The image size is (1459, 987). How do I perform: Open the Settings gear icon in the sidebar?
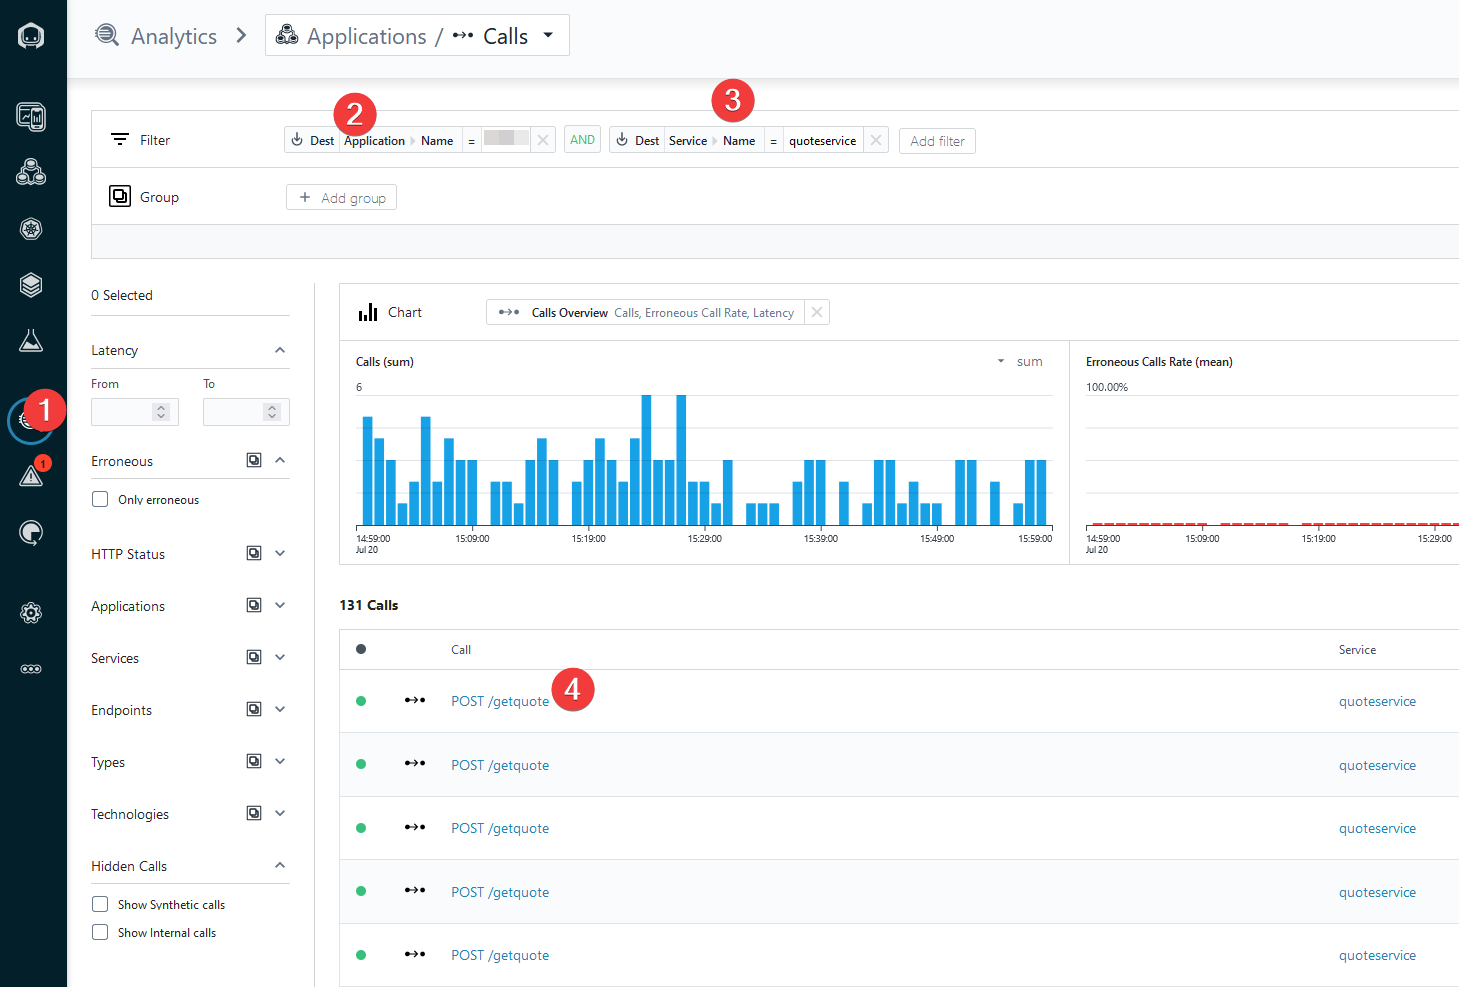click(x=31, y=613)
